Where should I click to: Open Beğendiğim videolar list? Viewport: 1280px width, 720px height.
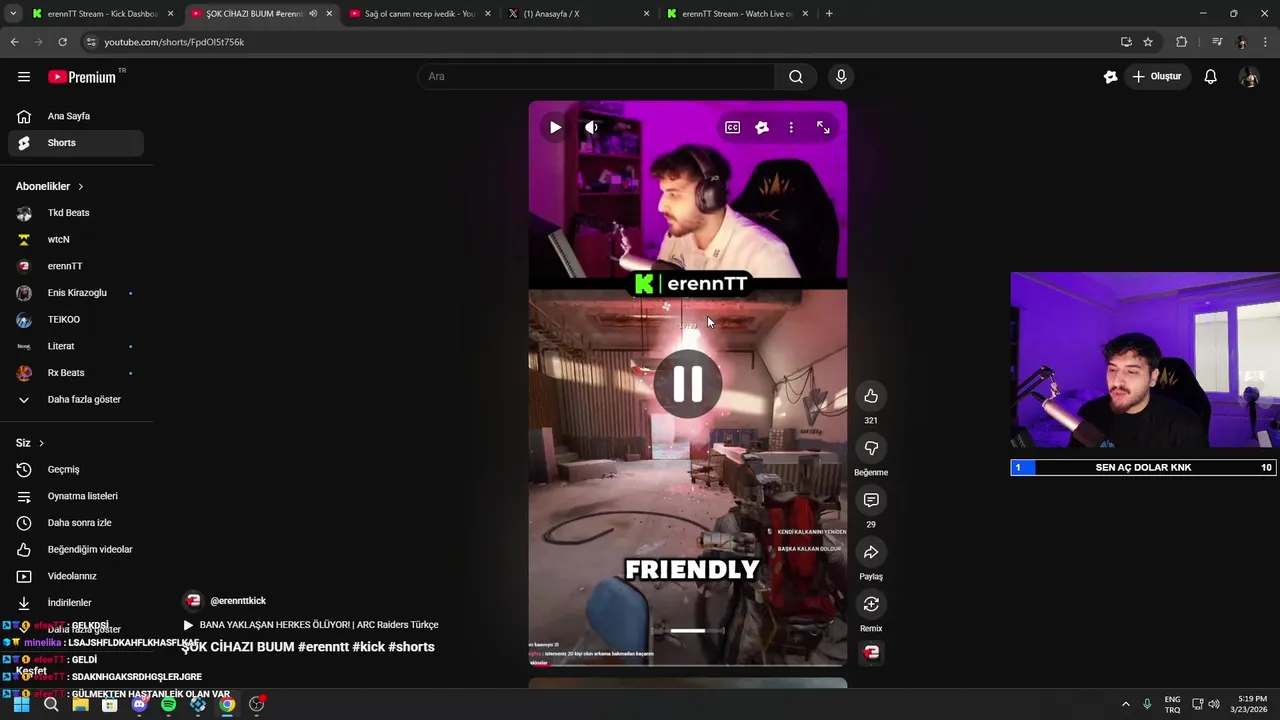[x=76, y=550]
